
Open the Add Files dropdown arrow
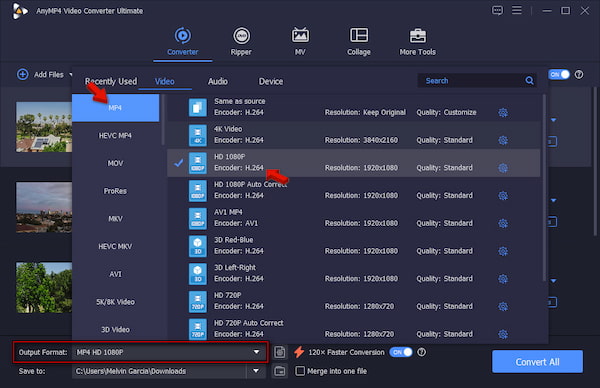70,74
